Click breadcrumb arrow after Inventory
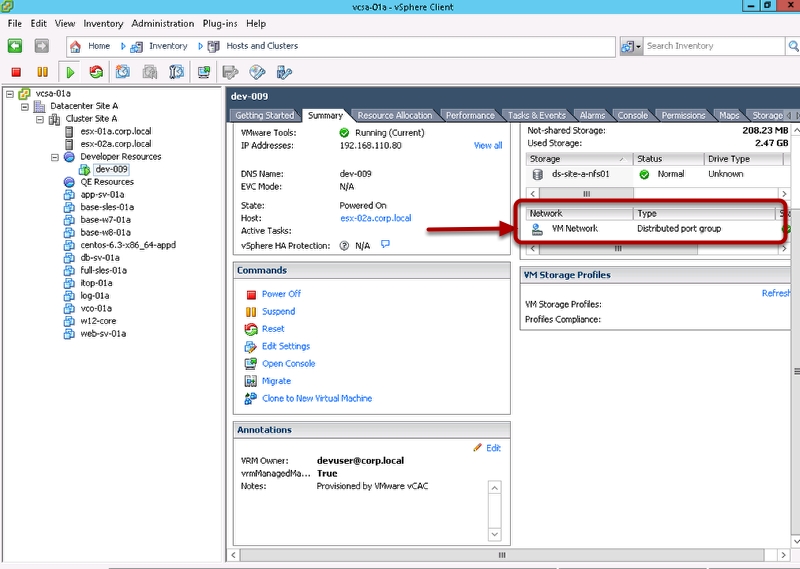800x569 pixels. click(201, 46)
